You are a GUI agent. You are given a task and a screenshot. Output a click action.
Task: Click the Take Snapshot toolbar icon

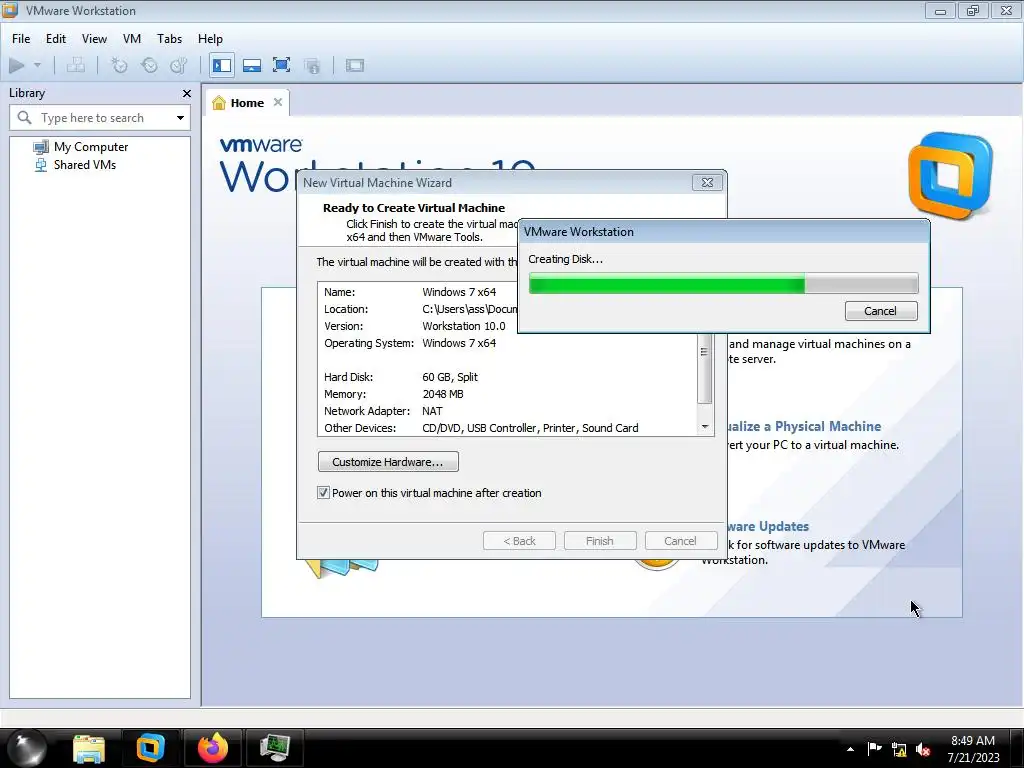pyautogui.click(x=119, y=65)
